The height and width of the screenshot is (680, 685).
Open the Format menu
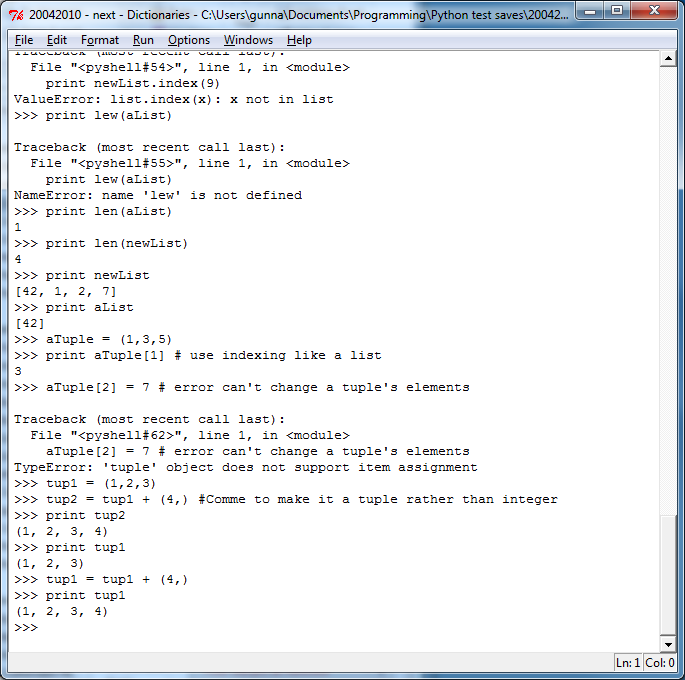[100, 40]
